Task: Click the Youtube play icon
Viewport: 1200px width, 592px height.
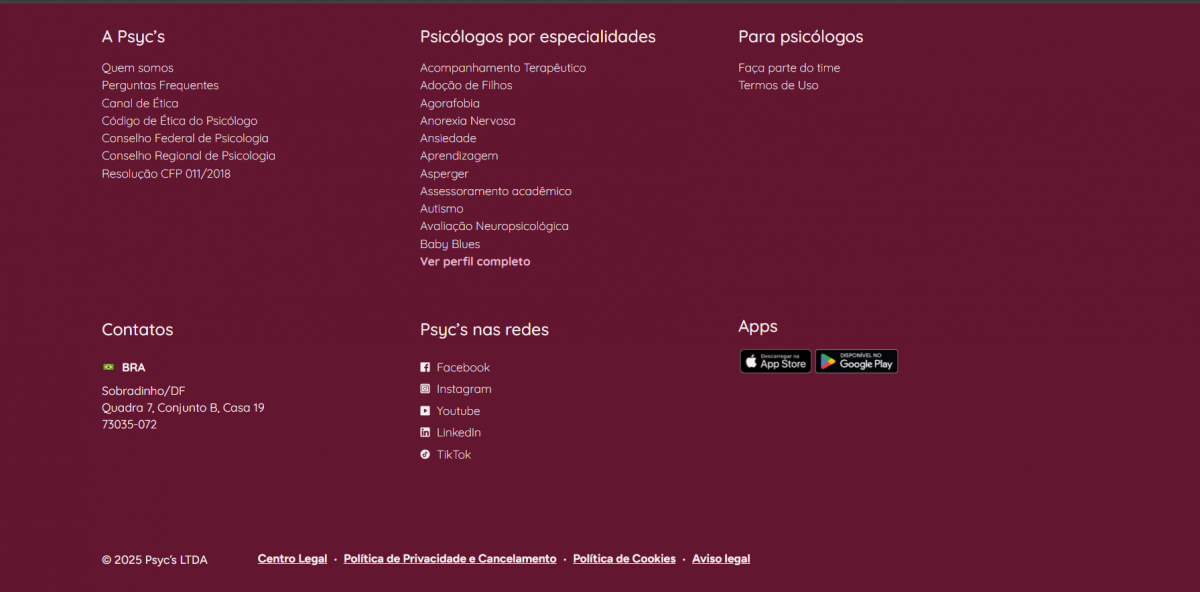Action: pyautogui.click(x=425, y=411)
